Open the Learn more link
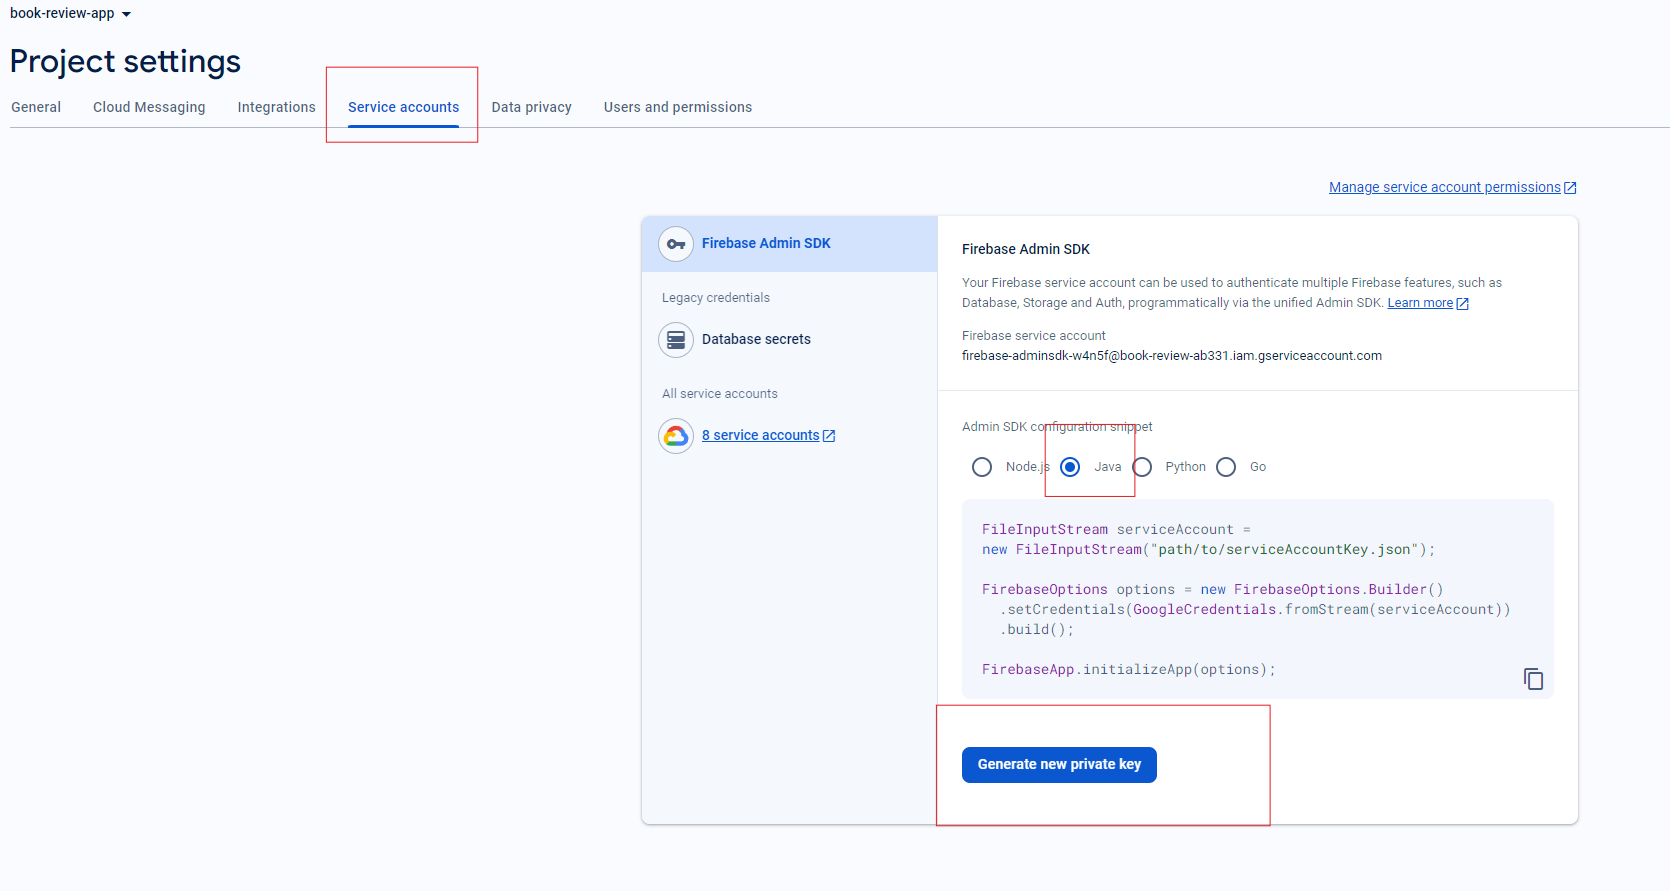This screenshot has width=1670, height=891. [x=1420, y=303]
